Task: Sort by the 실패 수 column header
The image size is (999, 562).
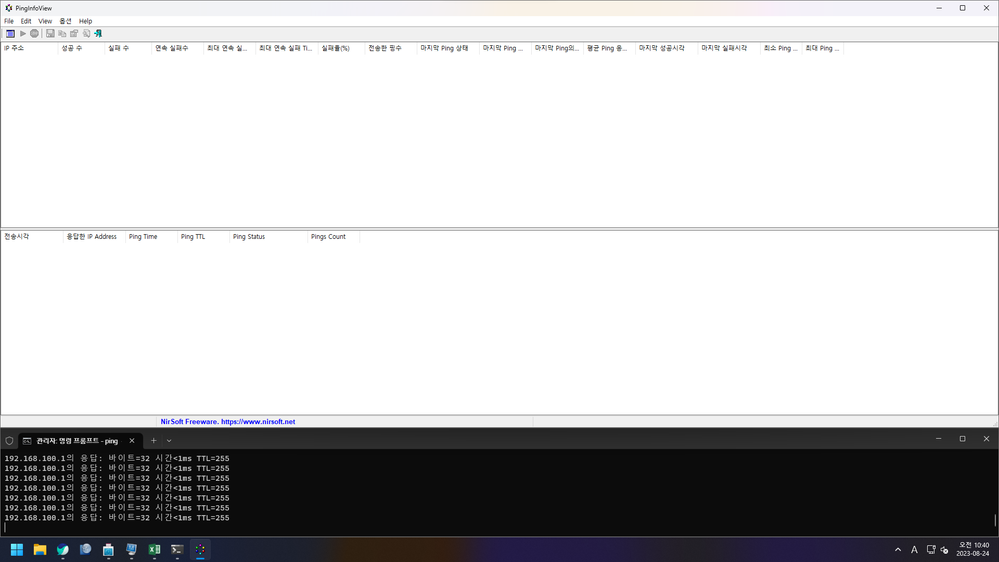Action: pos(128,48)
